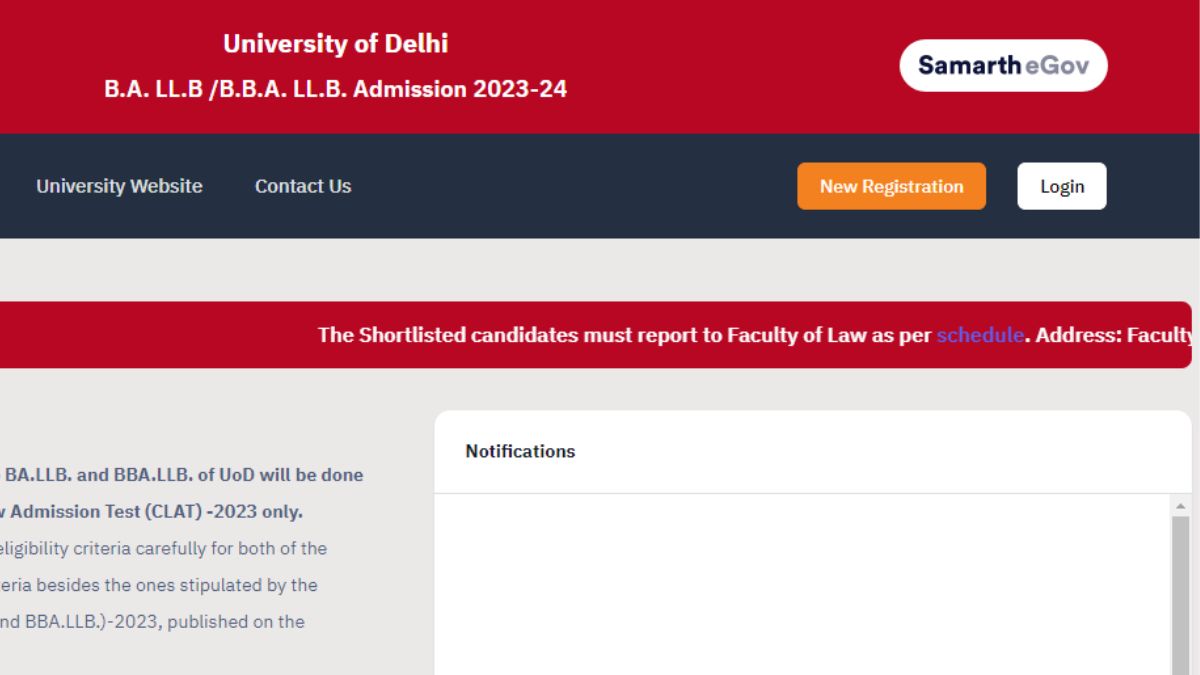
Task: Open the schedule link in the red banner
Action: (979, 335)
